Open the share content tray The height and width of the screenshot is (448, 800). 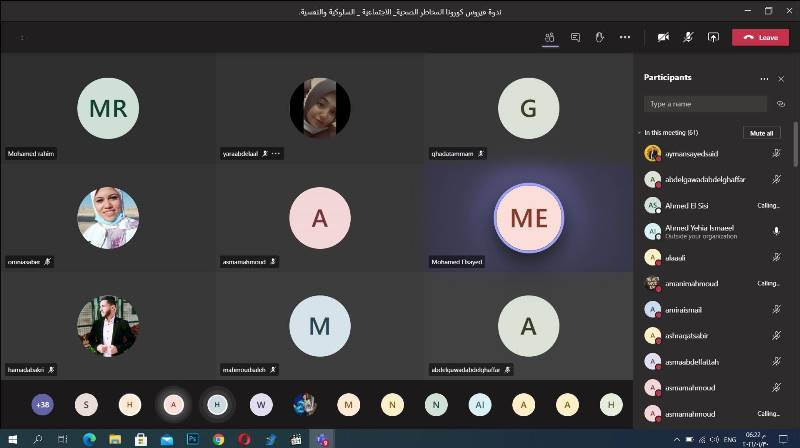tap(713, 37)
